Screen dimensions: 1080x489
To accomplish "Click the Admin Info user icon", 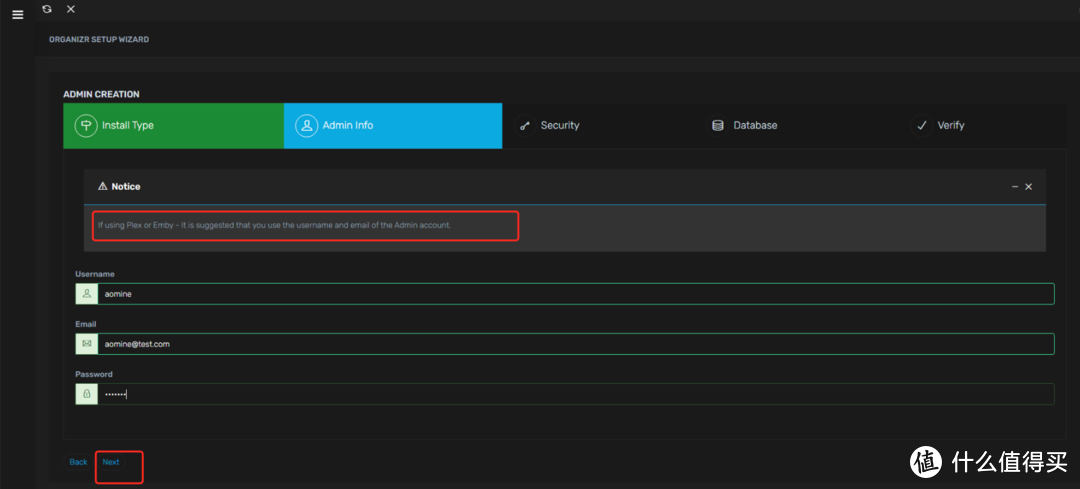I will [306, 126].
